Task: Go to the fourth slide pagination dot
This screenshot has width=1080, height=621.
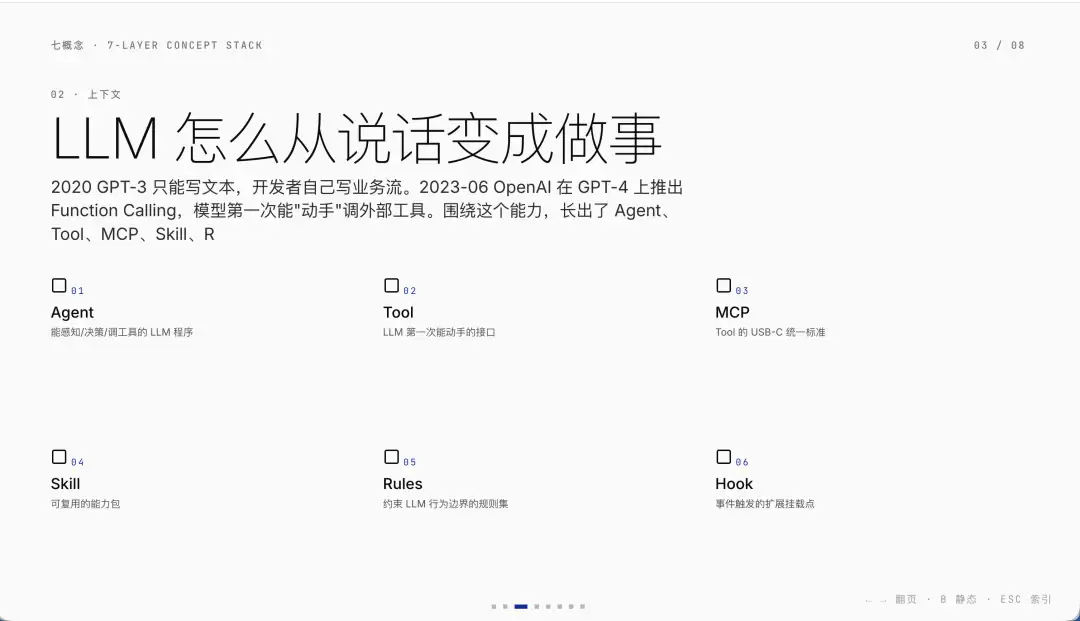Action: click(x=537, y=607)
